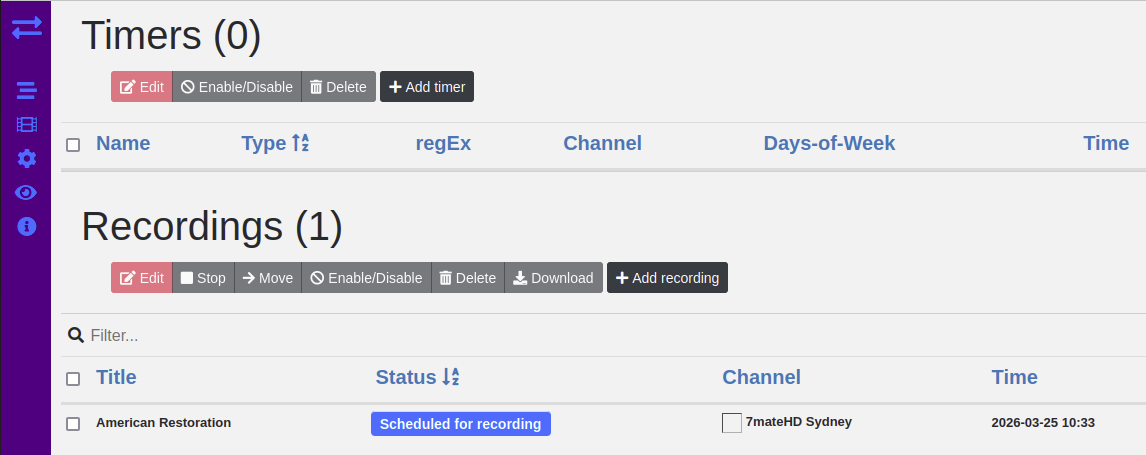Image resolution: width=1146 pixels, height=455 pixels.
Task: Click the magnifier search icon by Filter
Action: point(75,335)
